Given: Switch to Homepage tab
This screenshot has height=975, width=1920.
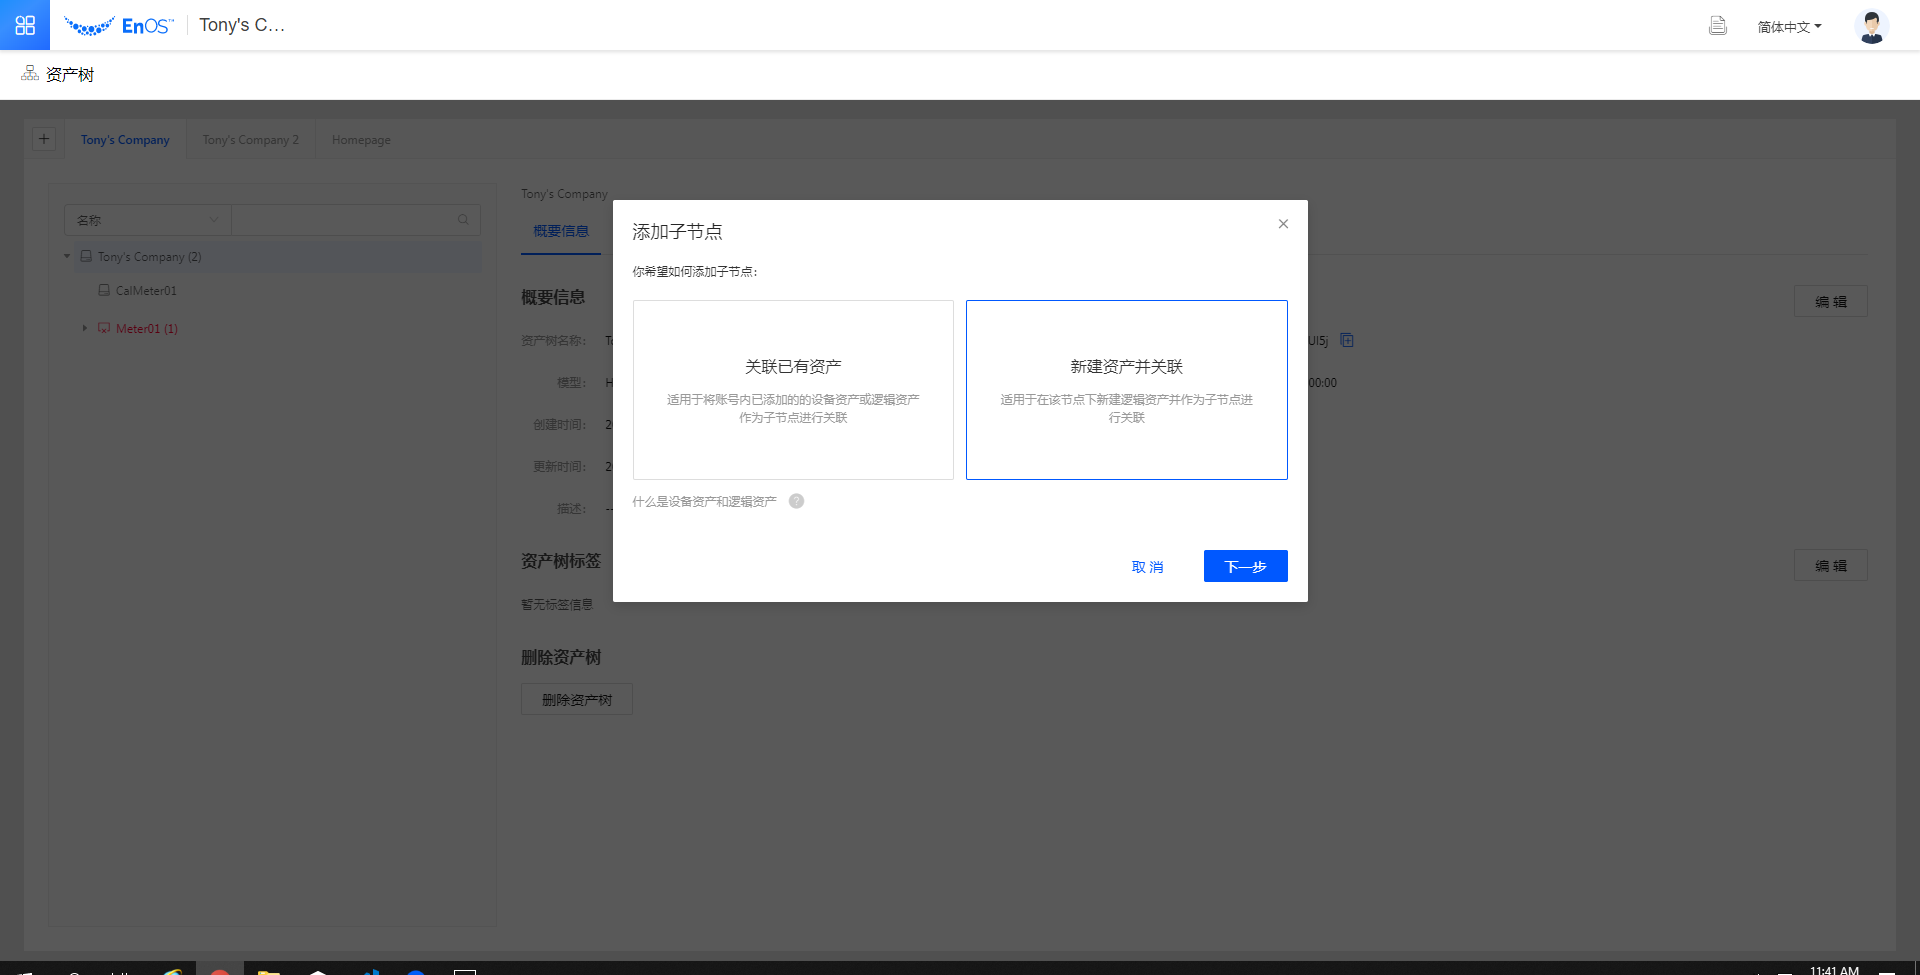Looking at the screenshot, I should pyautogui.click(x=361, y=140).
